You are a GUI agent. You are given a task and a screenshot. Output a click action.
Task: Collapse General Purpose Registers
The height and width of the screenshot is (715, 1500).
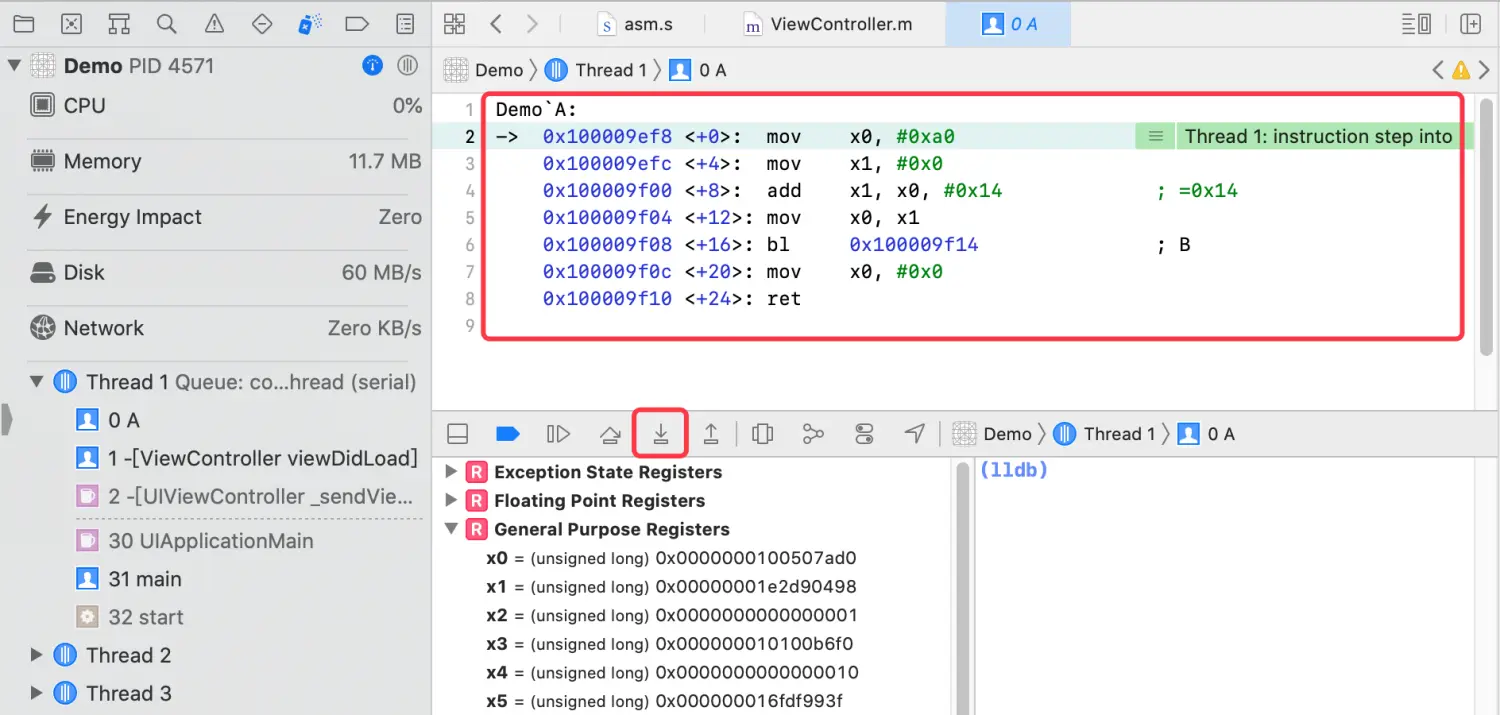pos(451,529)
